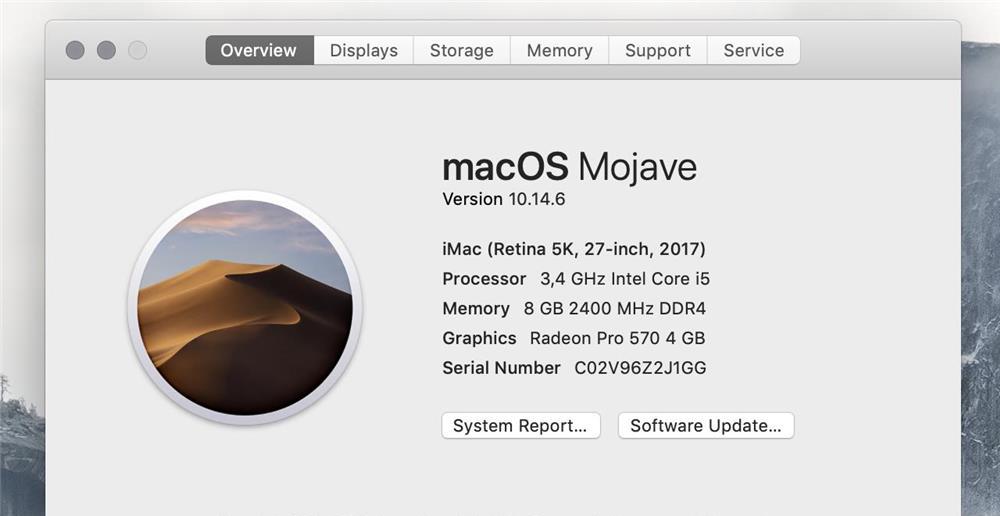Image resolution: width=1000 pixels, height=516 pixels.
Task: Click the Mojave desert dune image
Action: pos(245,307)
